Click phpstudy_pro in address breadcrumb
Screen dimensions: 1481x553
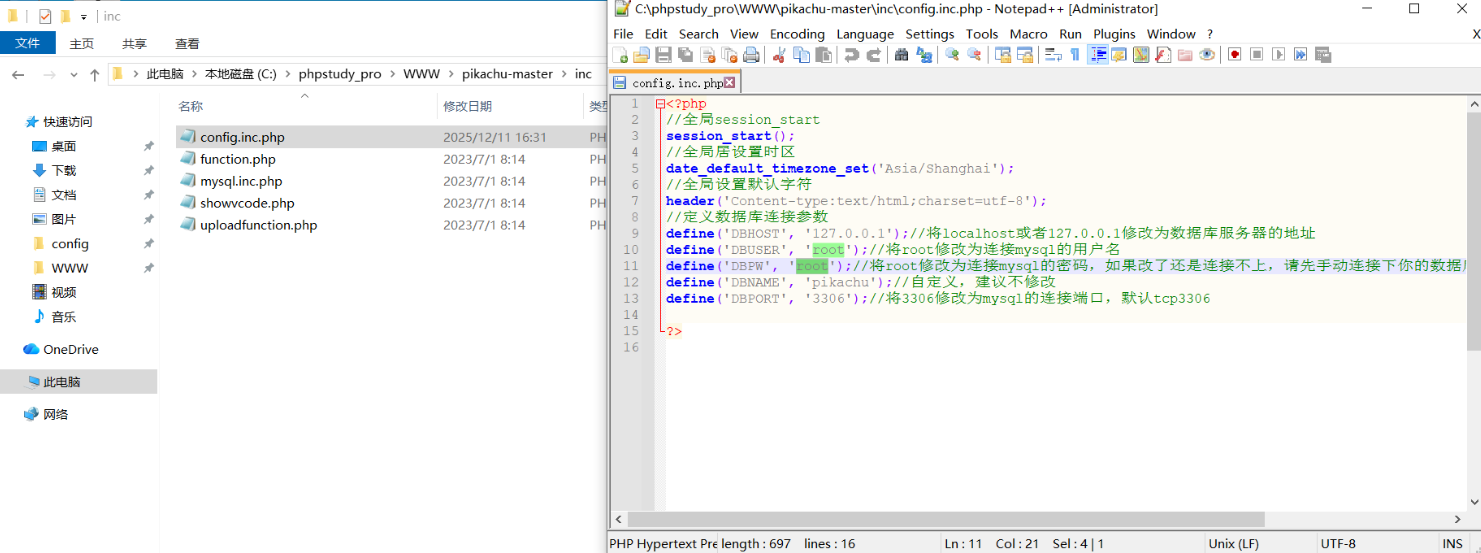pyautogui.click(x=340, y=74)
